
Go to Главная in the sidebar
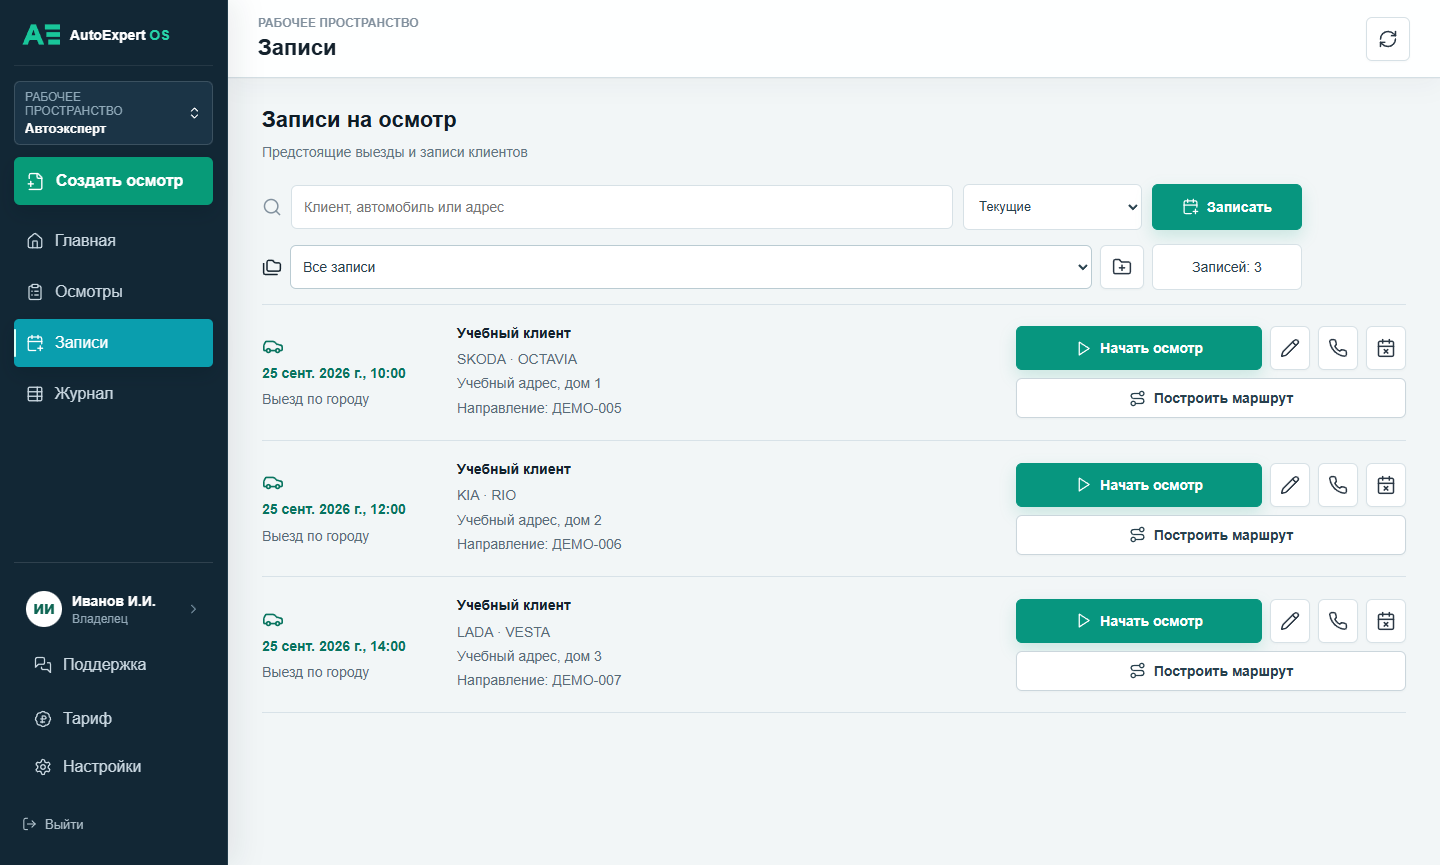(113, 240)
